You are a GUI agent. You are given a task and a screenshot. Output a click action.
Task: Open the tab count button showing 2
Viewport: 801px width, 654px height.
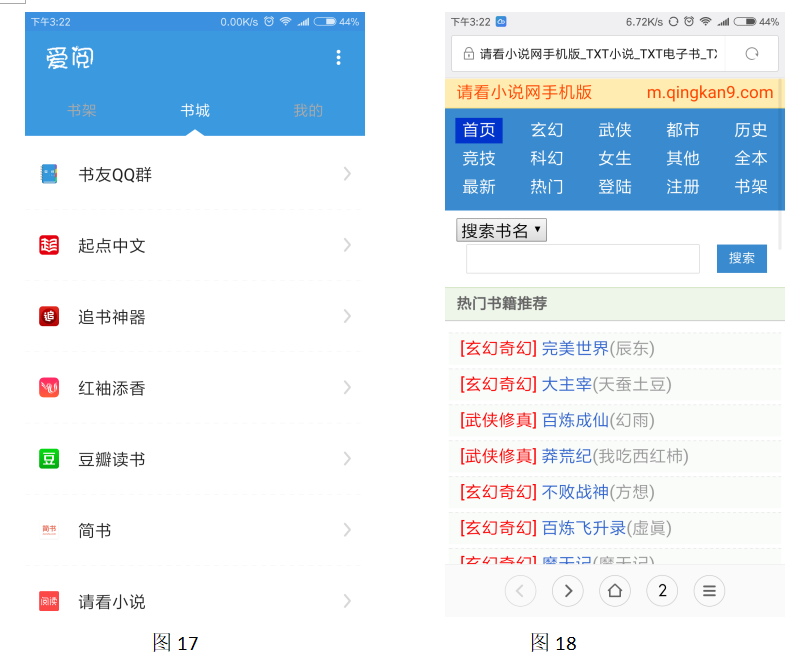coord(662,591)
